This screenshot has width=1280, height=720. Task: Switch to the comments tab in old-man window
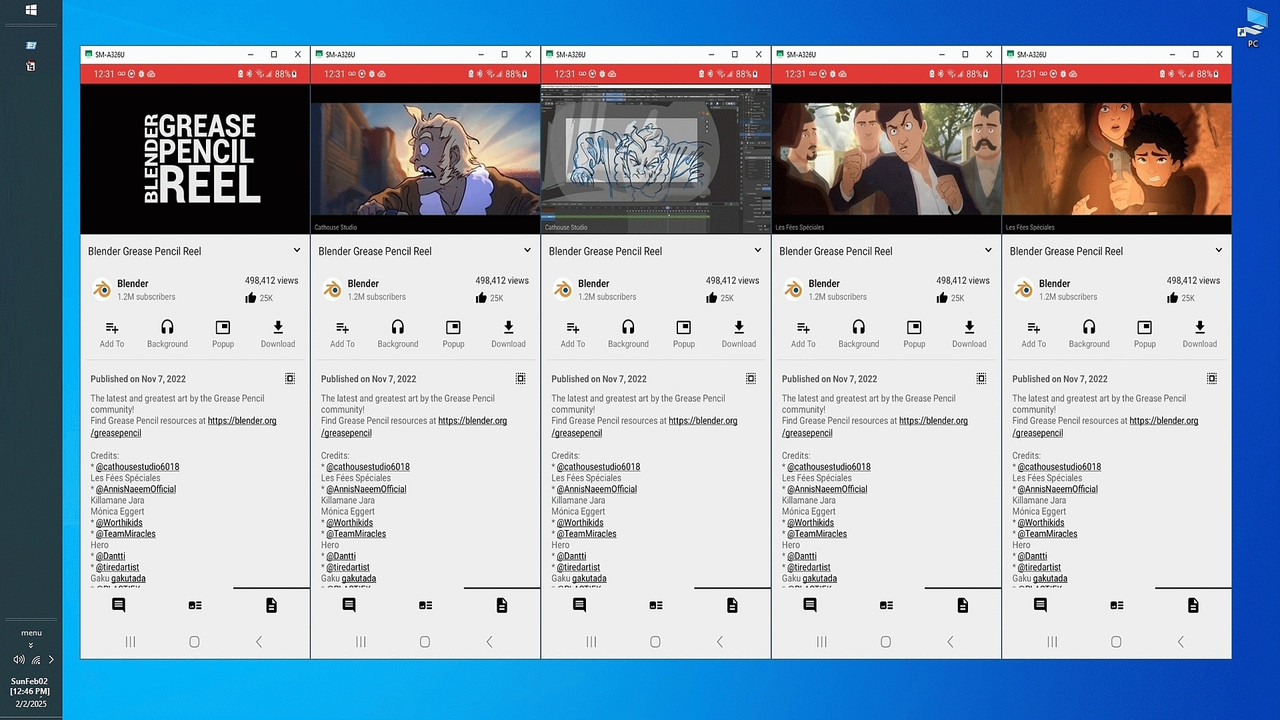349,605
